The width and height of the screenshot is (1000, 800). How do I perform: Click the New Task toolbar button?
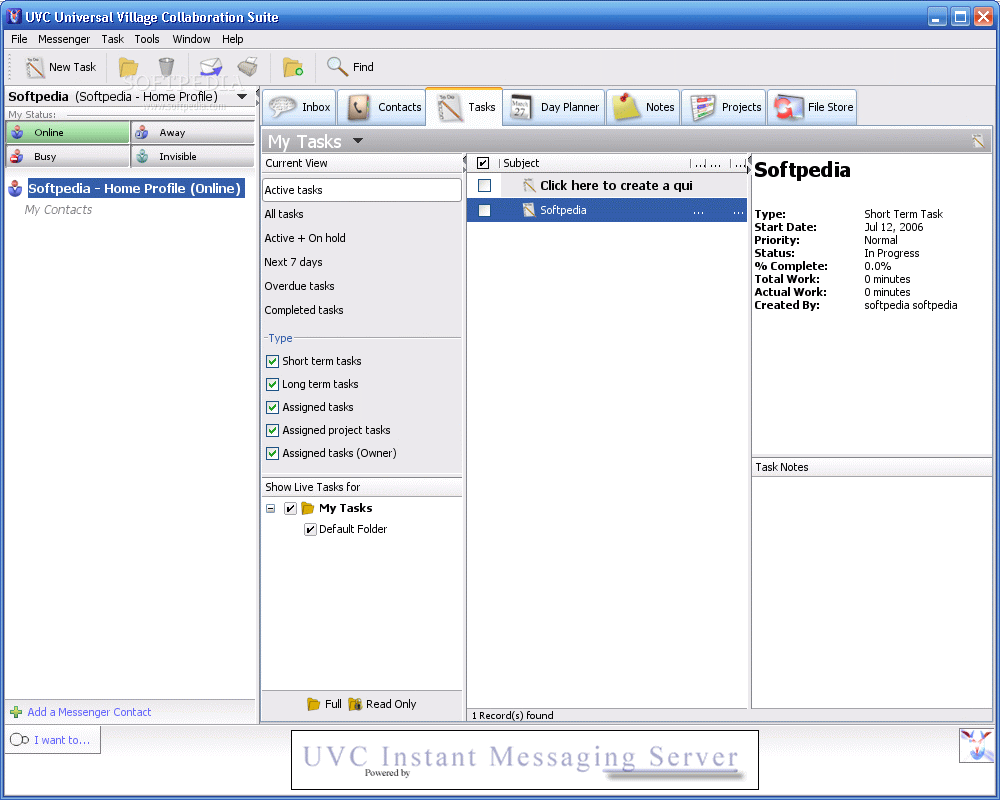point(61,67)
